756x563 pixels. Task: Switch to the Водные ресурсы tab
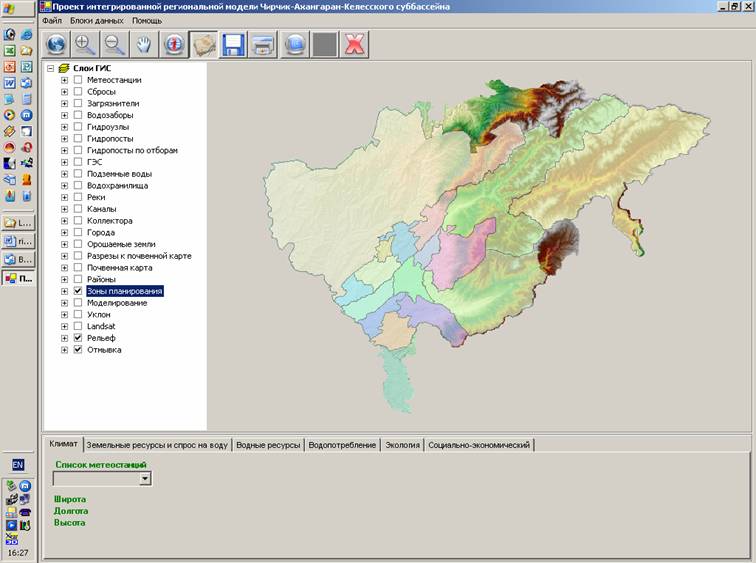(267, 445)
